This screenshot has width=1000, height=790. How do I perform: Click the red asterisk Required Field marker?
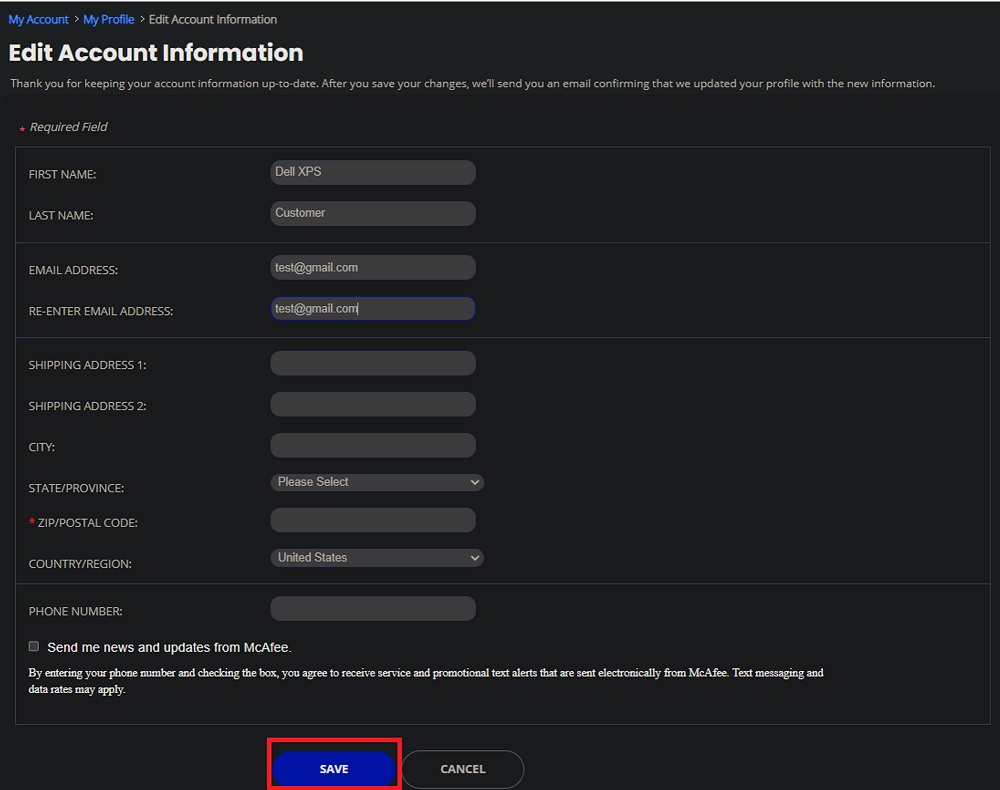(21, 128)
